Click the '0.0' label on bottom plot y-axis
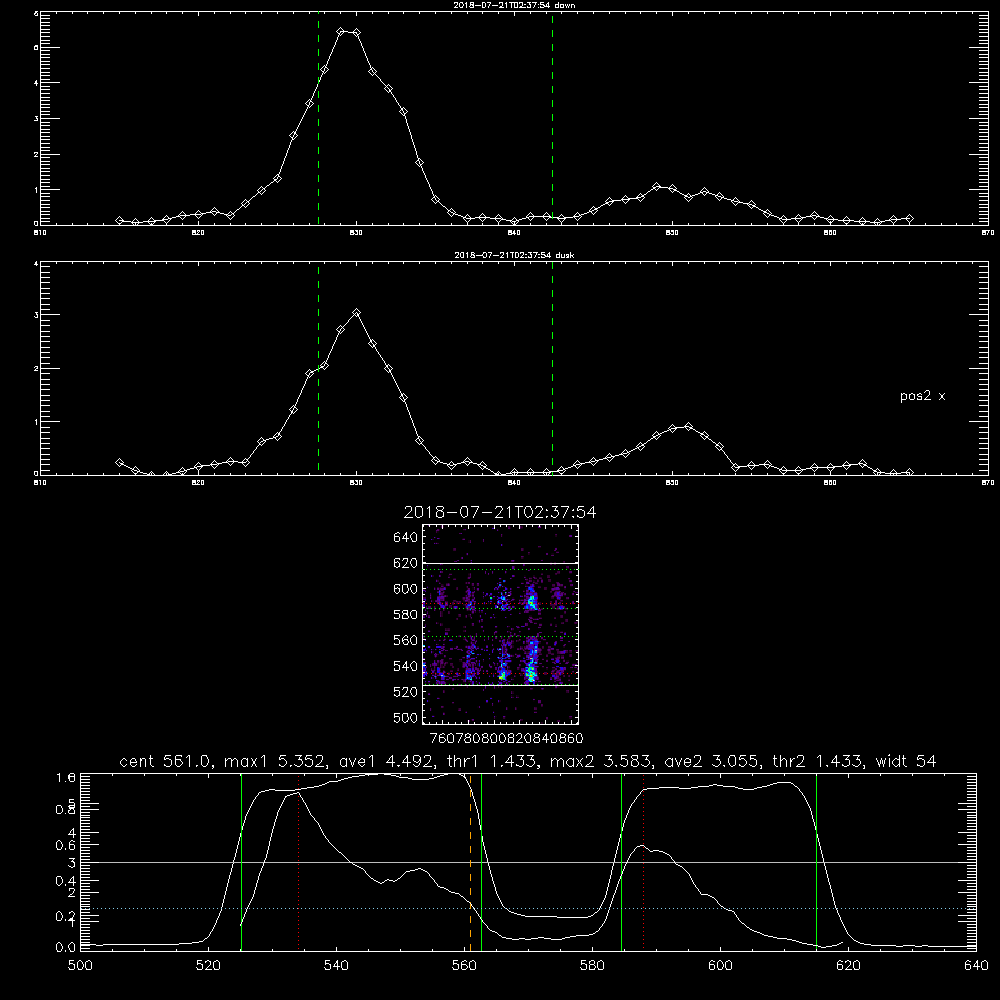 point(66,947)
